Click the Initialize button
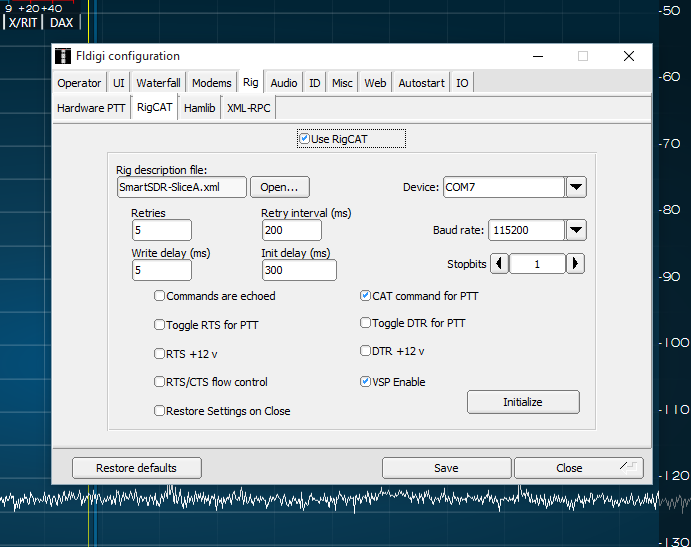This screenshot has height=547, width=691. click(x=523, y=402)
